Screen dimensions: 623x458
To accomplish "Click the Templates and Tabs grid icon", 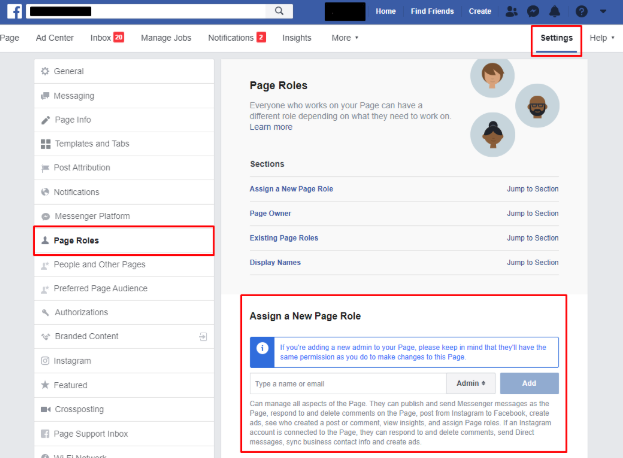I will [46, 144].
